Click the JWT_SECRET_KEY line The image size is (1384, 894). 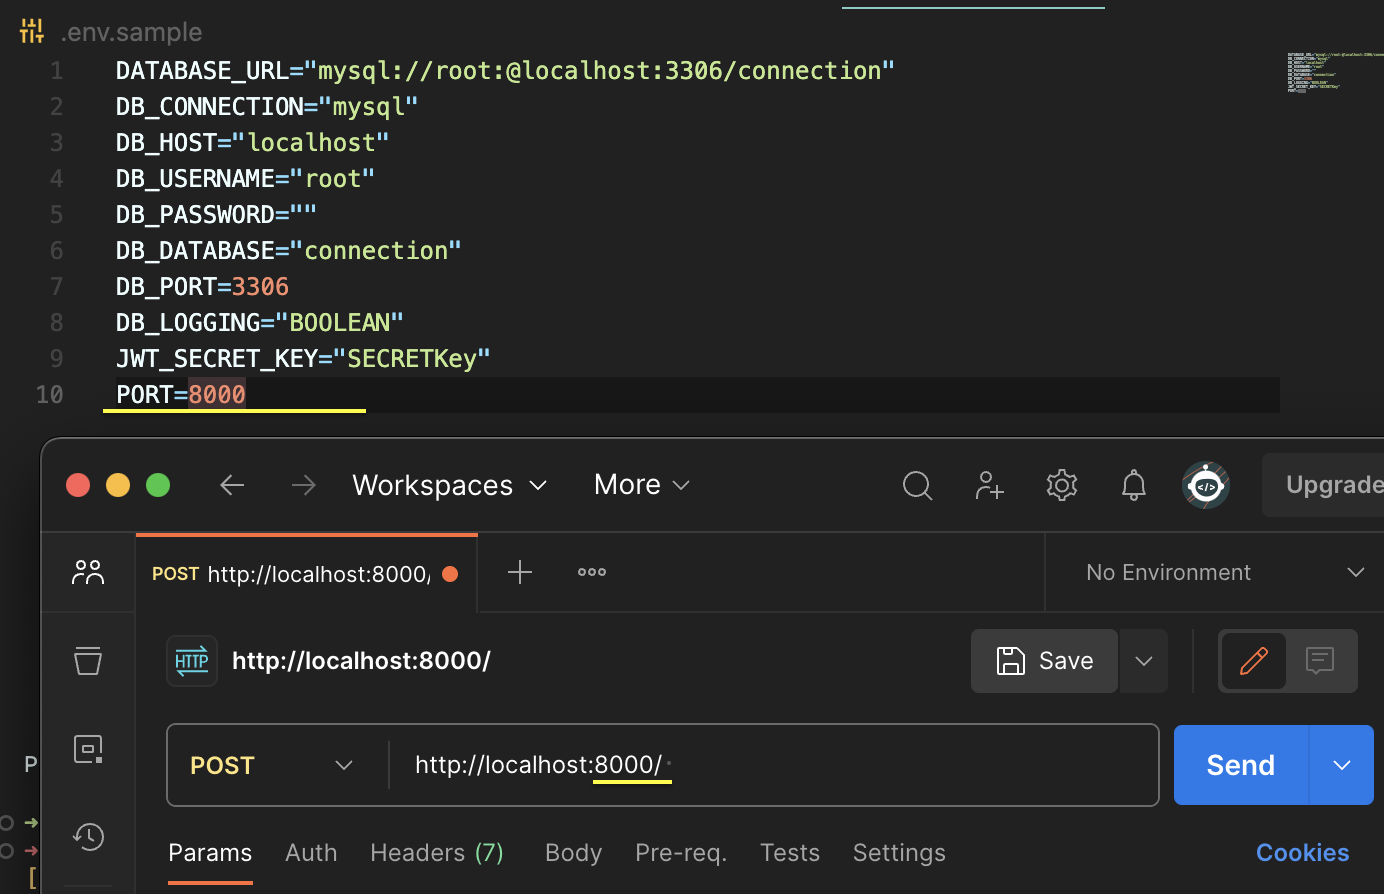pyautogui.click(x=303, y=359)
